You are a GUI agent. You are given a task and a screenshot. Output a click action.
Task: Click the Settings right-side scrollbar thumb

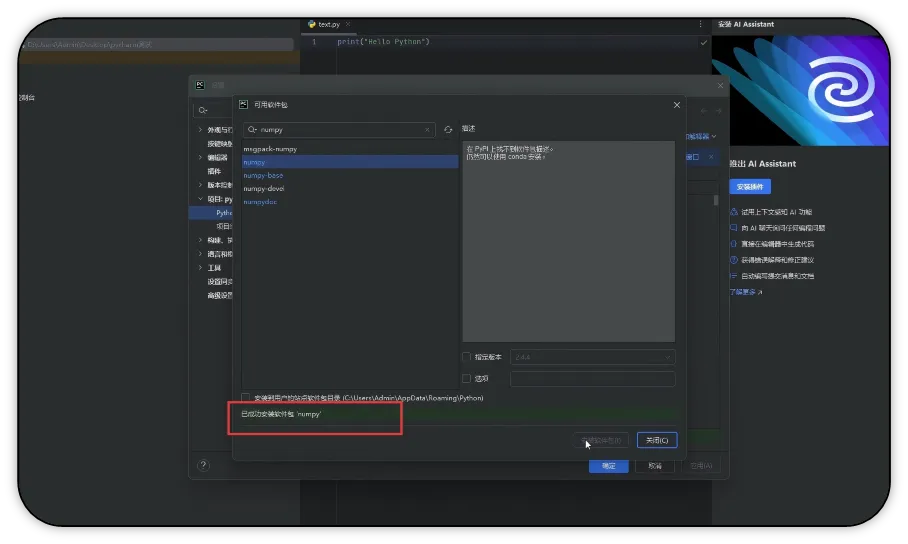point(716,200)
